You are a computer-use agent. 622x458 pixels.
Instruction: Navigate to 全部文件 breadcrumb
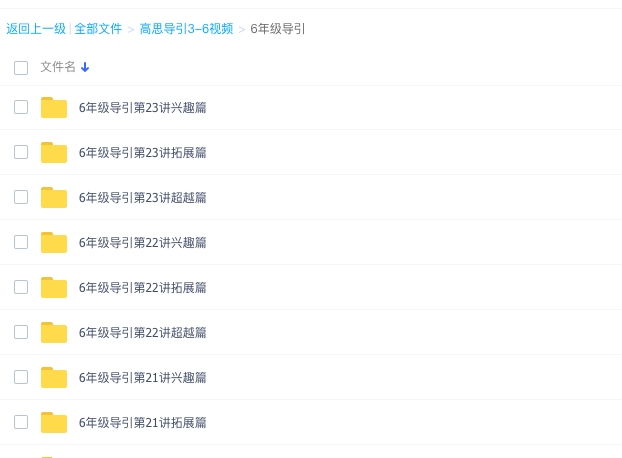[98, 29]
